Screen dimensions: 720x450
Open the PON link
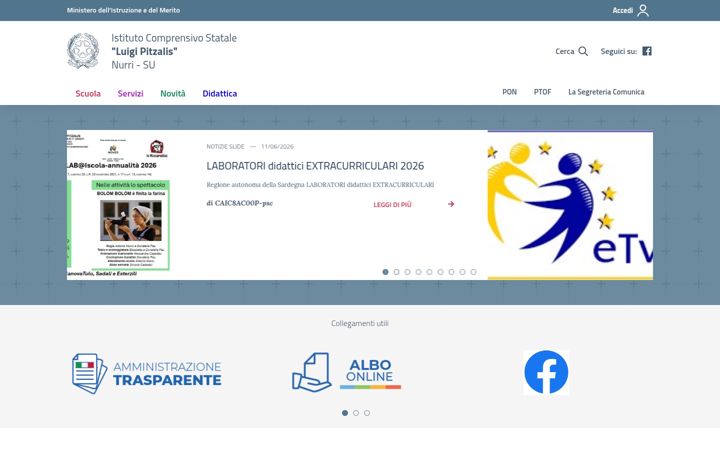click(x=509, y=92)
